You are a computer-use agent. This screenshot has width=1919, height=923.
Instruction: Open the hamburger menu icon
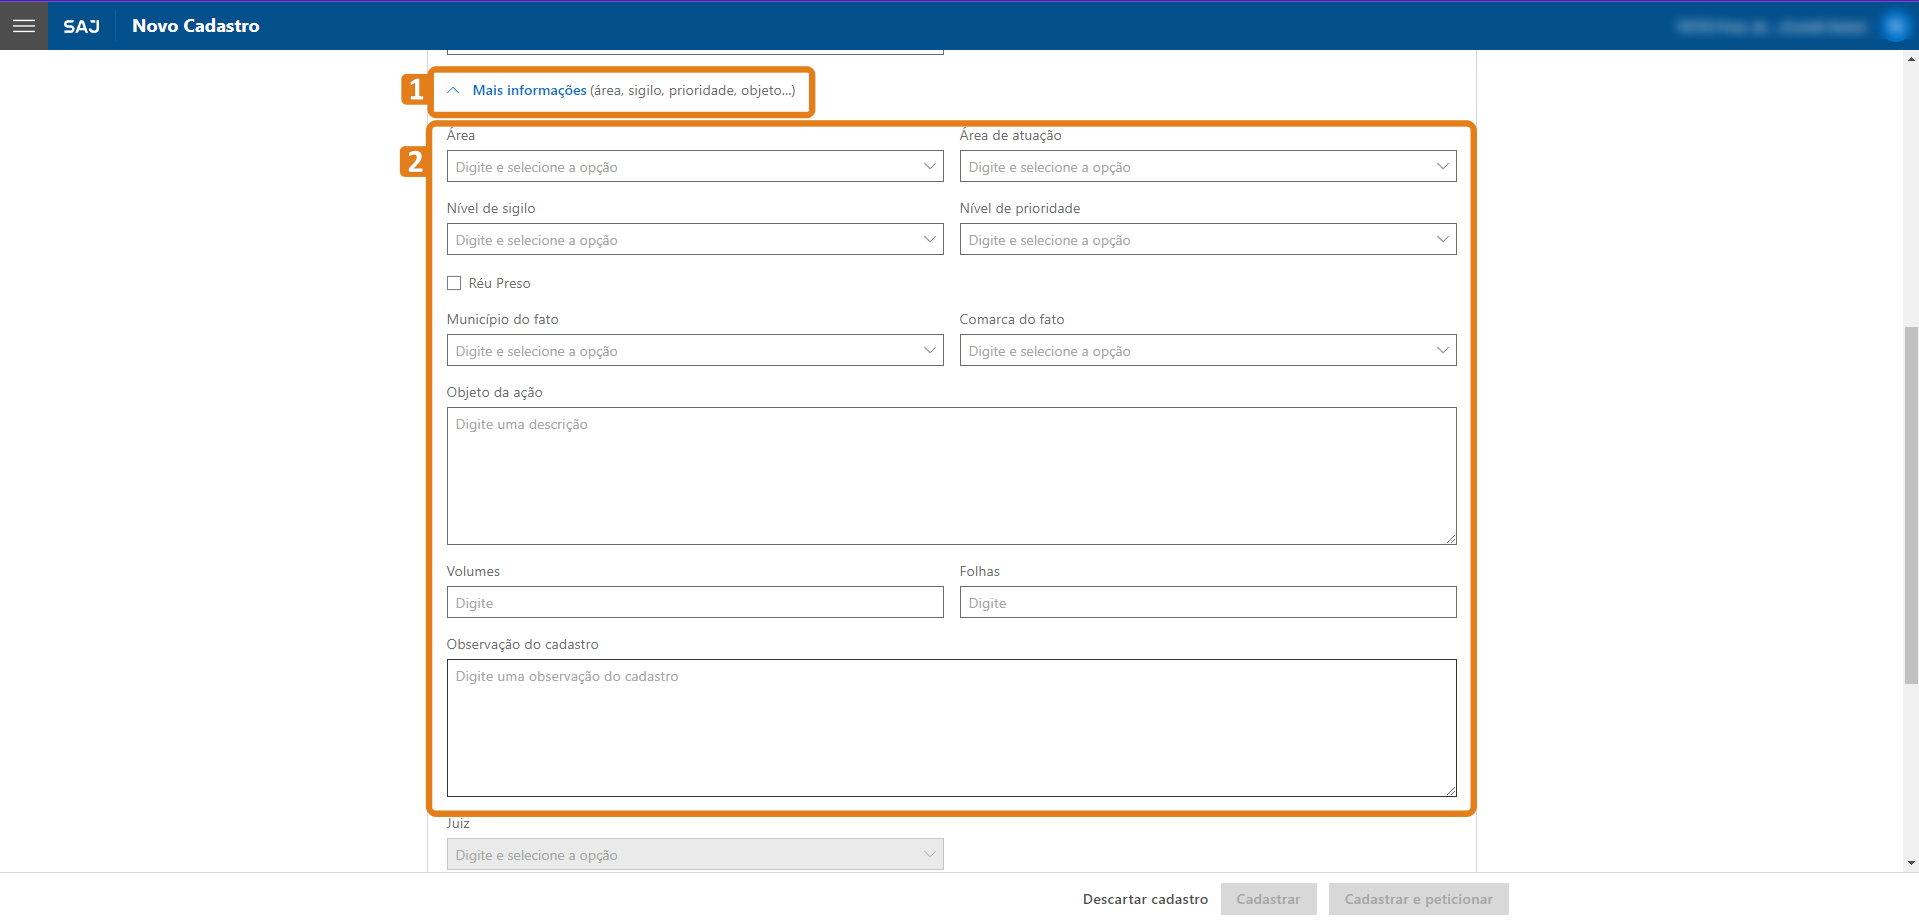coord(24,26)
